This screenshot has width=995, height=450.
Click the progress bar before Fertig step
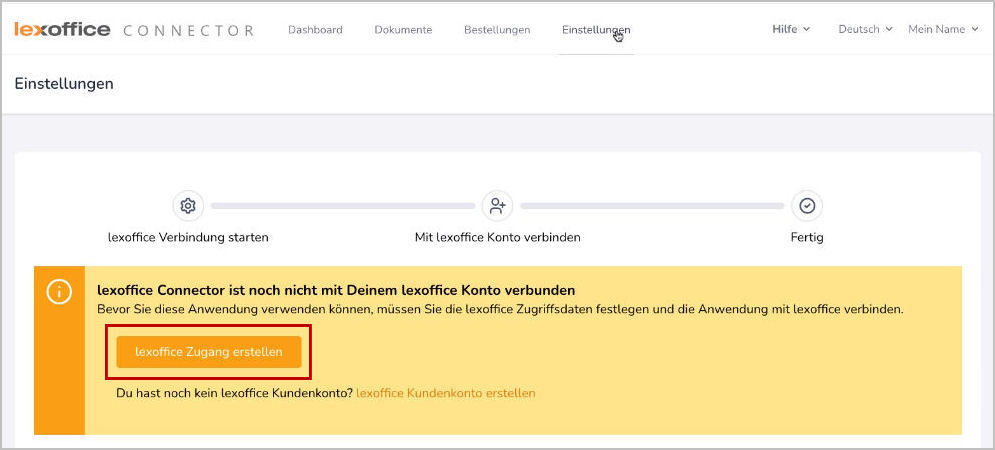[x=652, y=206]
